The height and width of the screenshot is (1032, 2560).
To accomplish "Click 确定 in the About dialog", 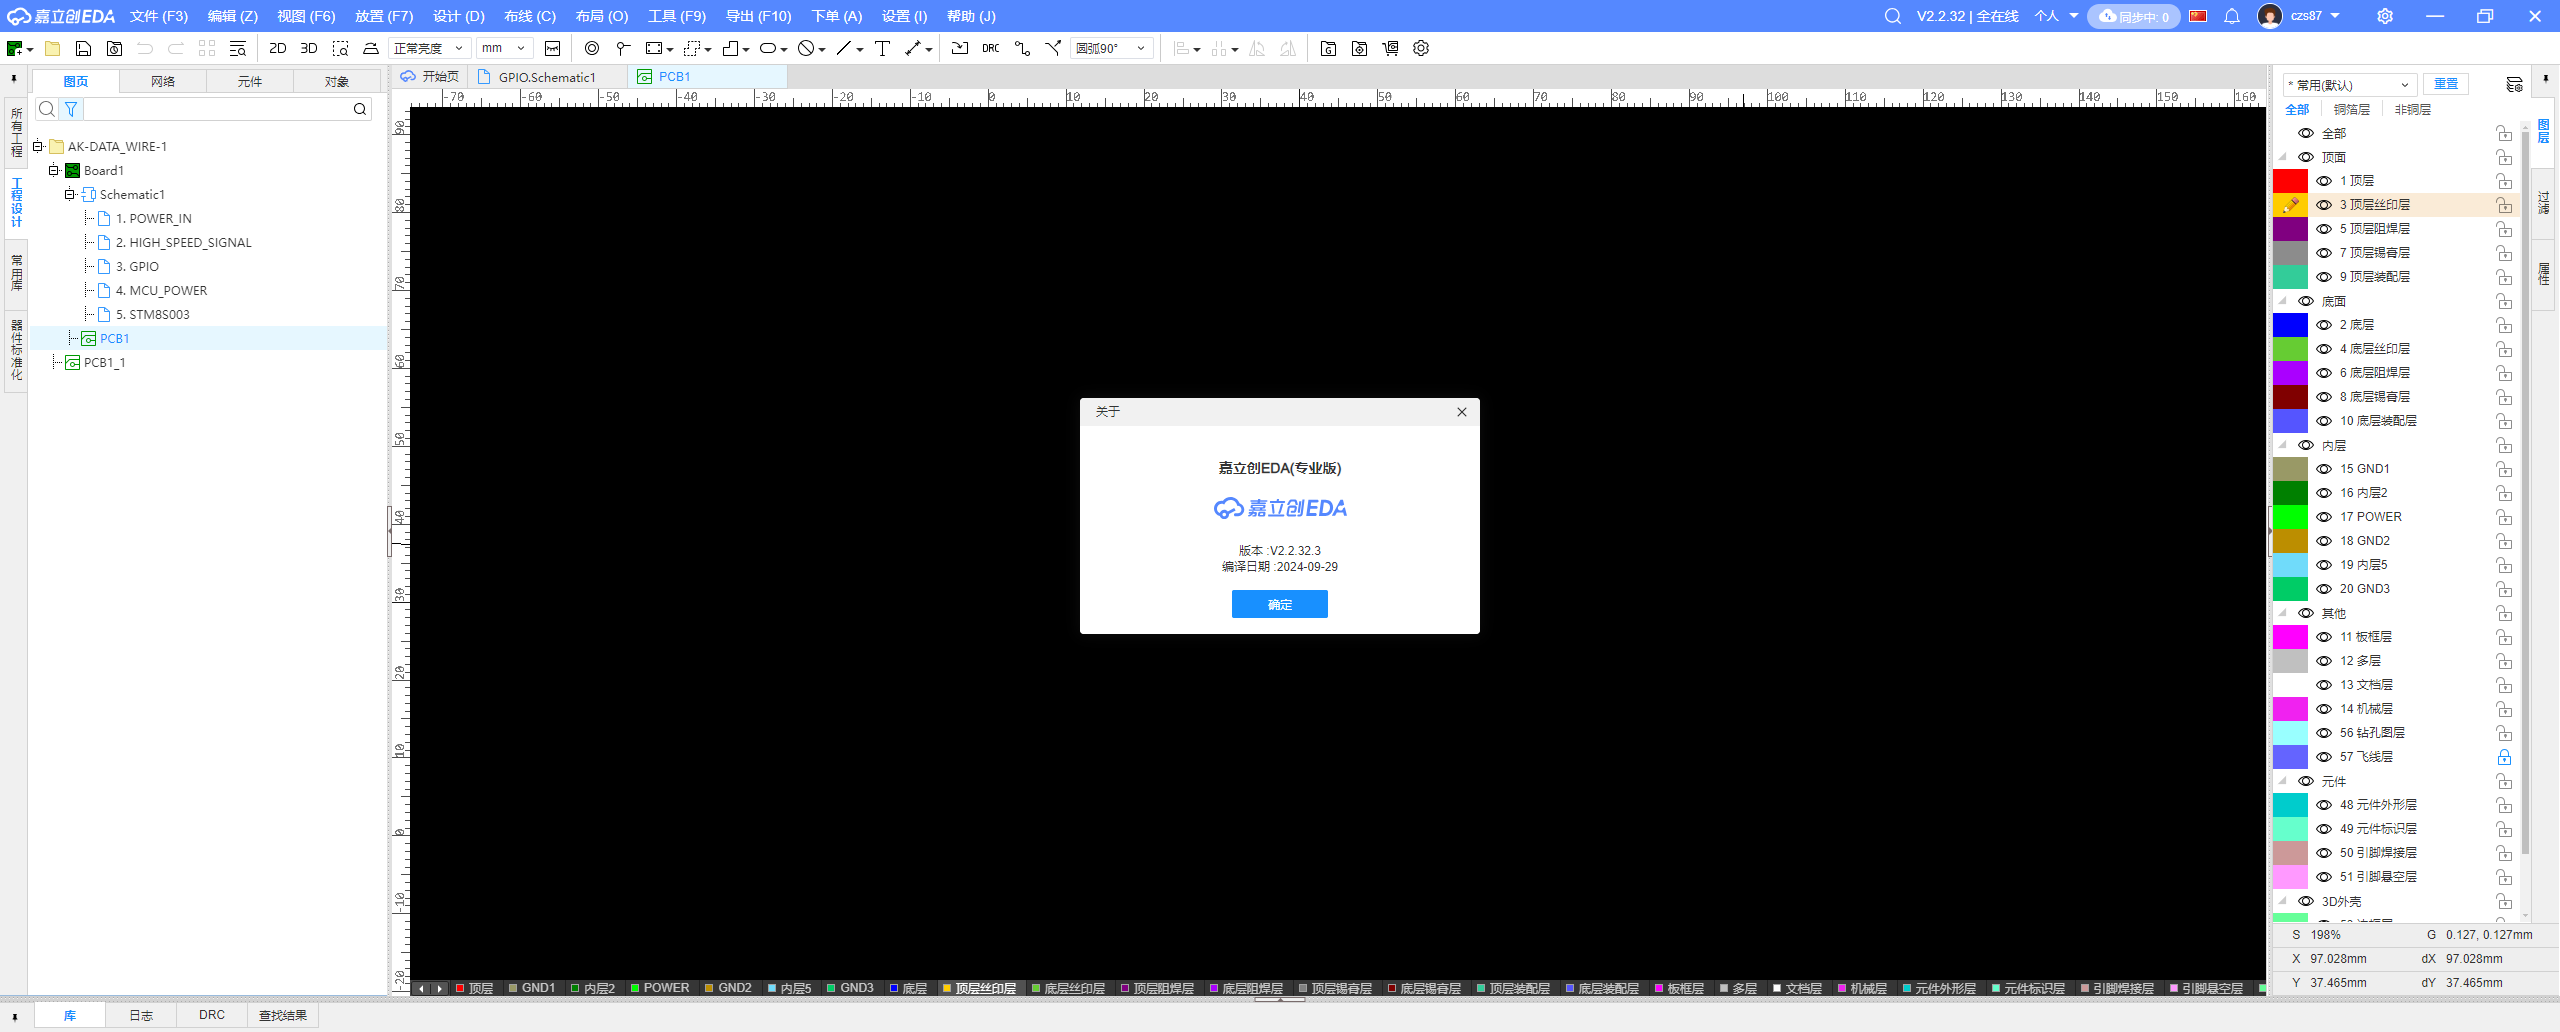I will click(1279, 604).
